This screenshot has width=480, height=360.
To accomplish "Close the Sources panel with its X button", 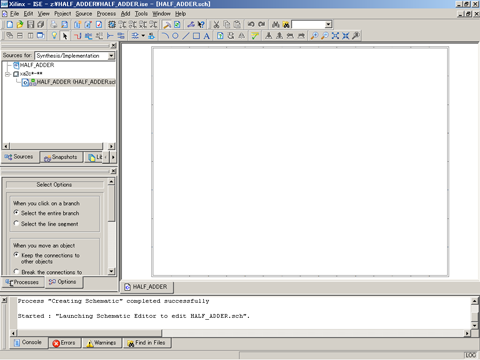I will coord(113,46).
